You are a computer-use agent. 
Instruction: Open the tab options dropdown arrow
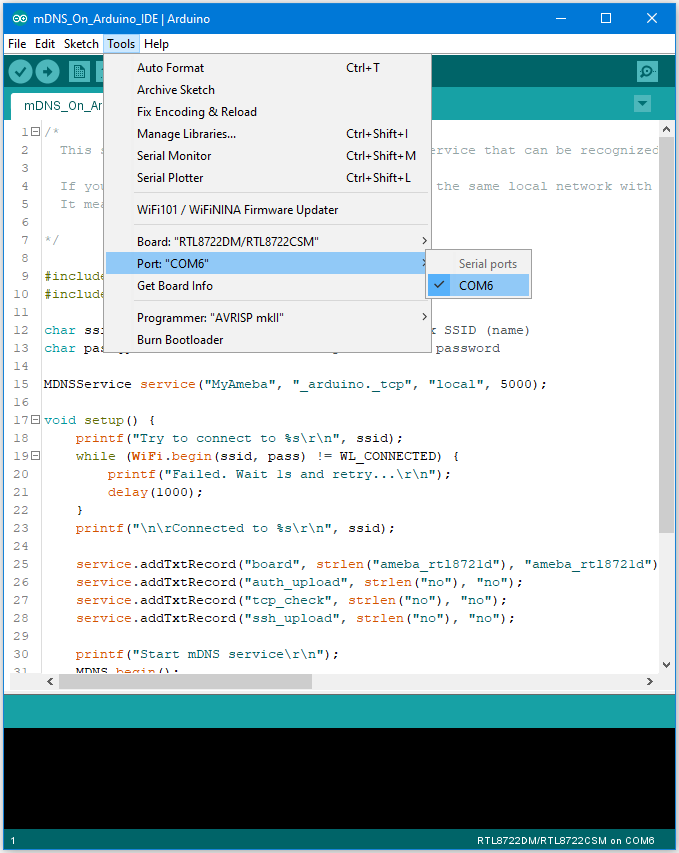click(643, 103)
